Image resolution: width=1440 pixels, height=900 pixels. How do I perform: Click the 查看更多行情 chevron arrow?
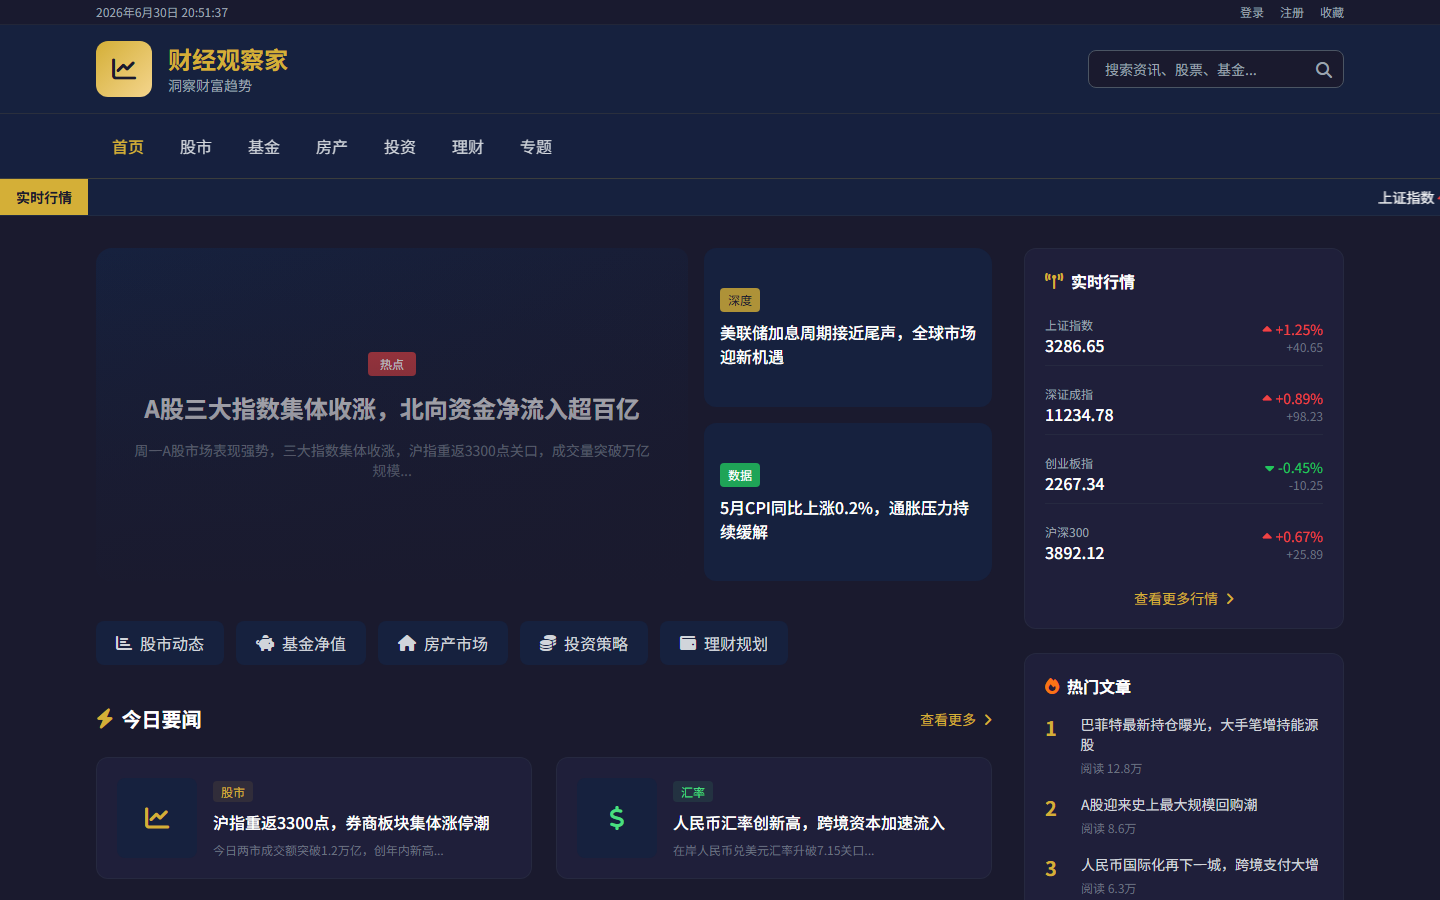pyautogui.click(x=1230, y=599)
